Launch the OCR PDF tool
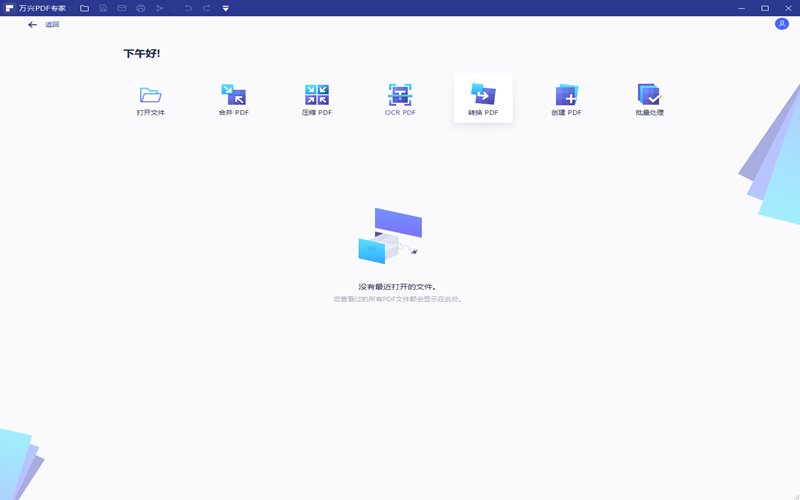The image size is (800, 500). [x=400, y=96]
